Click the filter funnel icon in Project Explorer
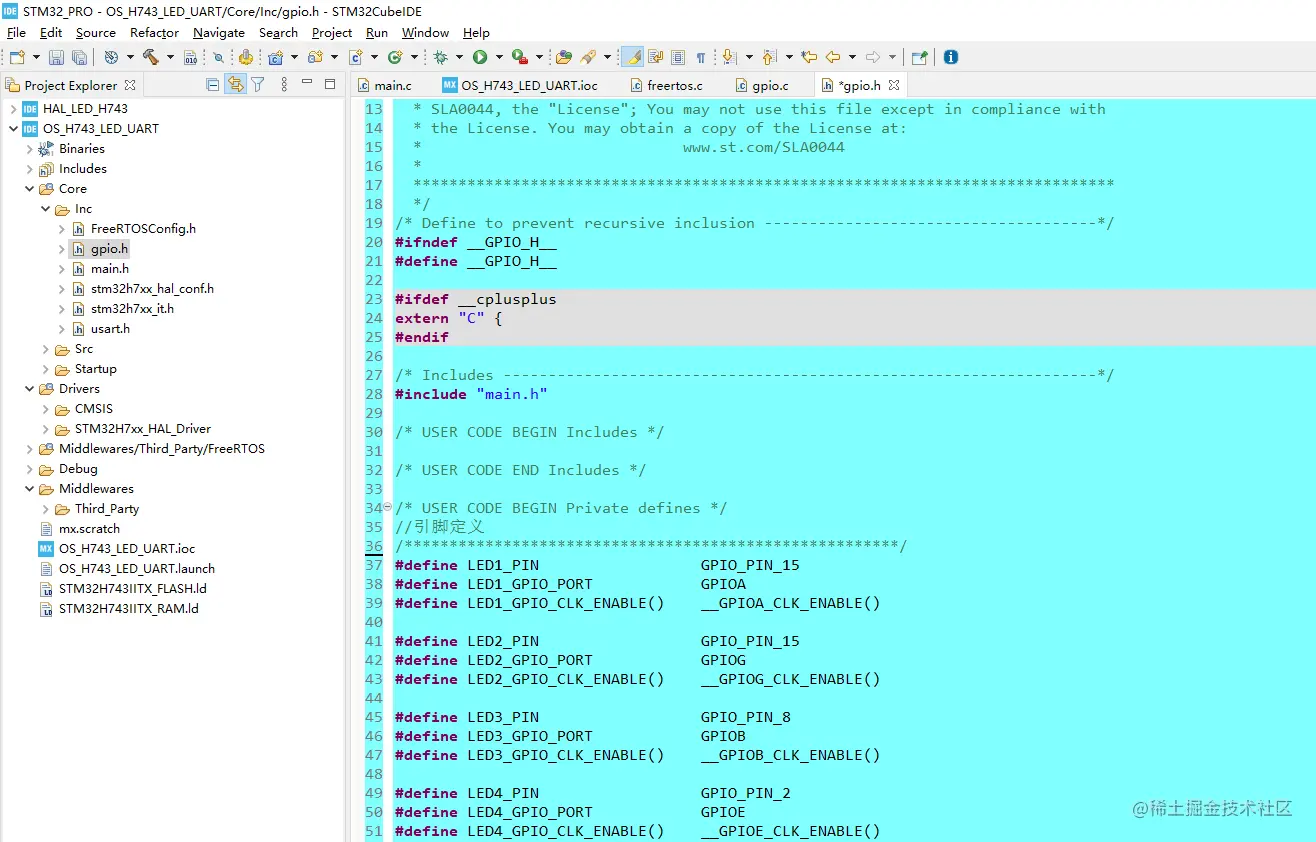Image resolution: width=1316 pixels, height=842 pixels. [258, 85]
